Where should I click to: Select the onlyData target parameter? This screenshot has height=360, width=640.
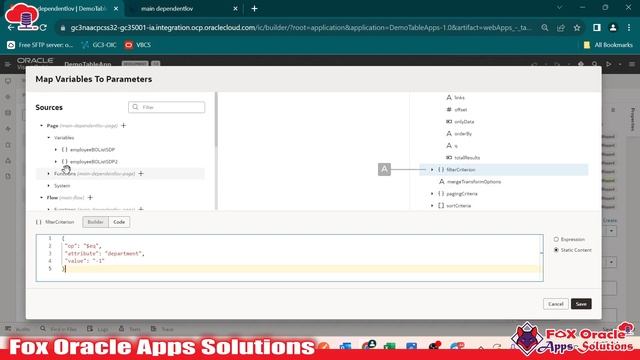(x=464, y=122)
